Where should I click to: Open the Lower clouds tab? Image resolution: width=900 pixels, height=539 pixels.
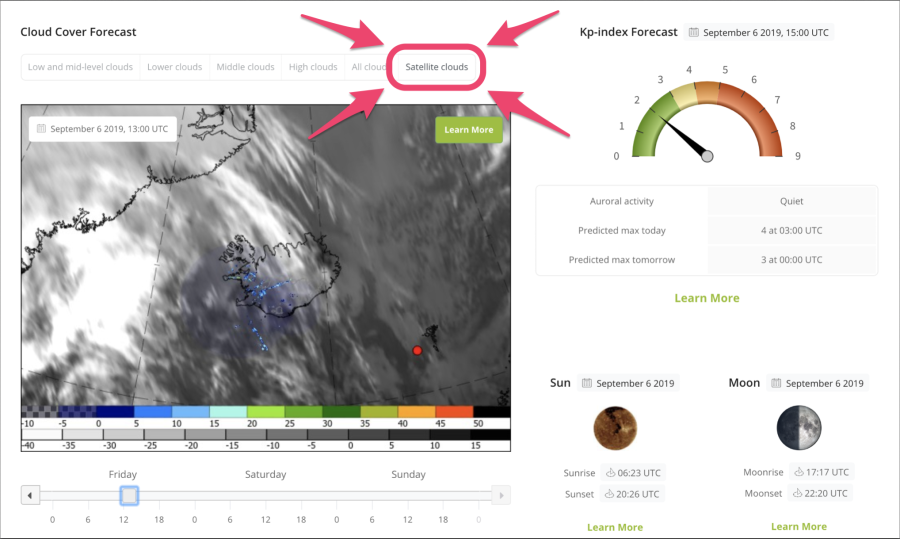click(174, 67)
